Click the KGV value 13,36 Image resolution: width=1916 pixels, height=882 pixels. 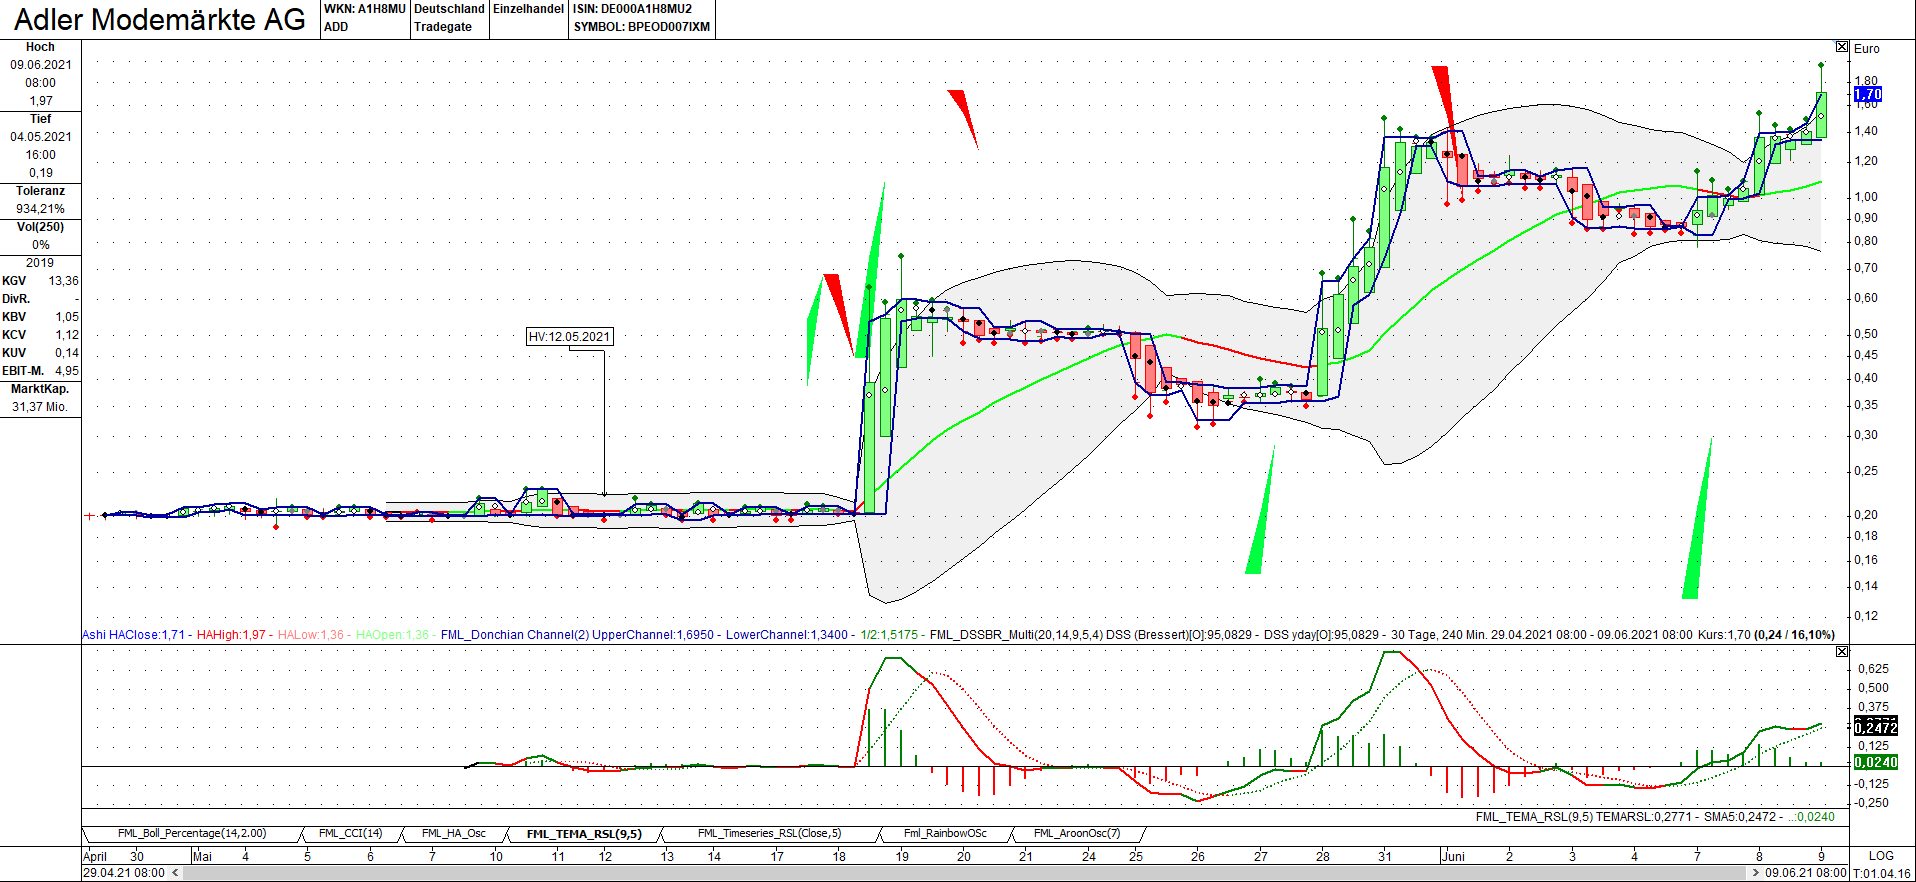64,281
